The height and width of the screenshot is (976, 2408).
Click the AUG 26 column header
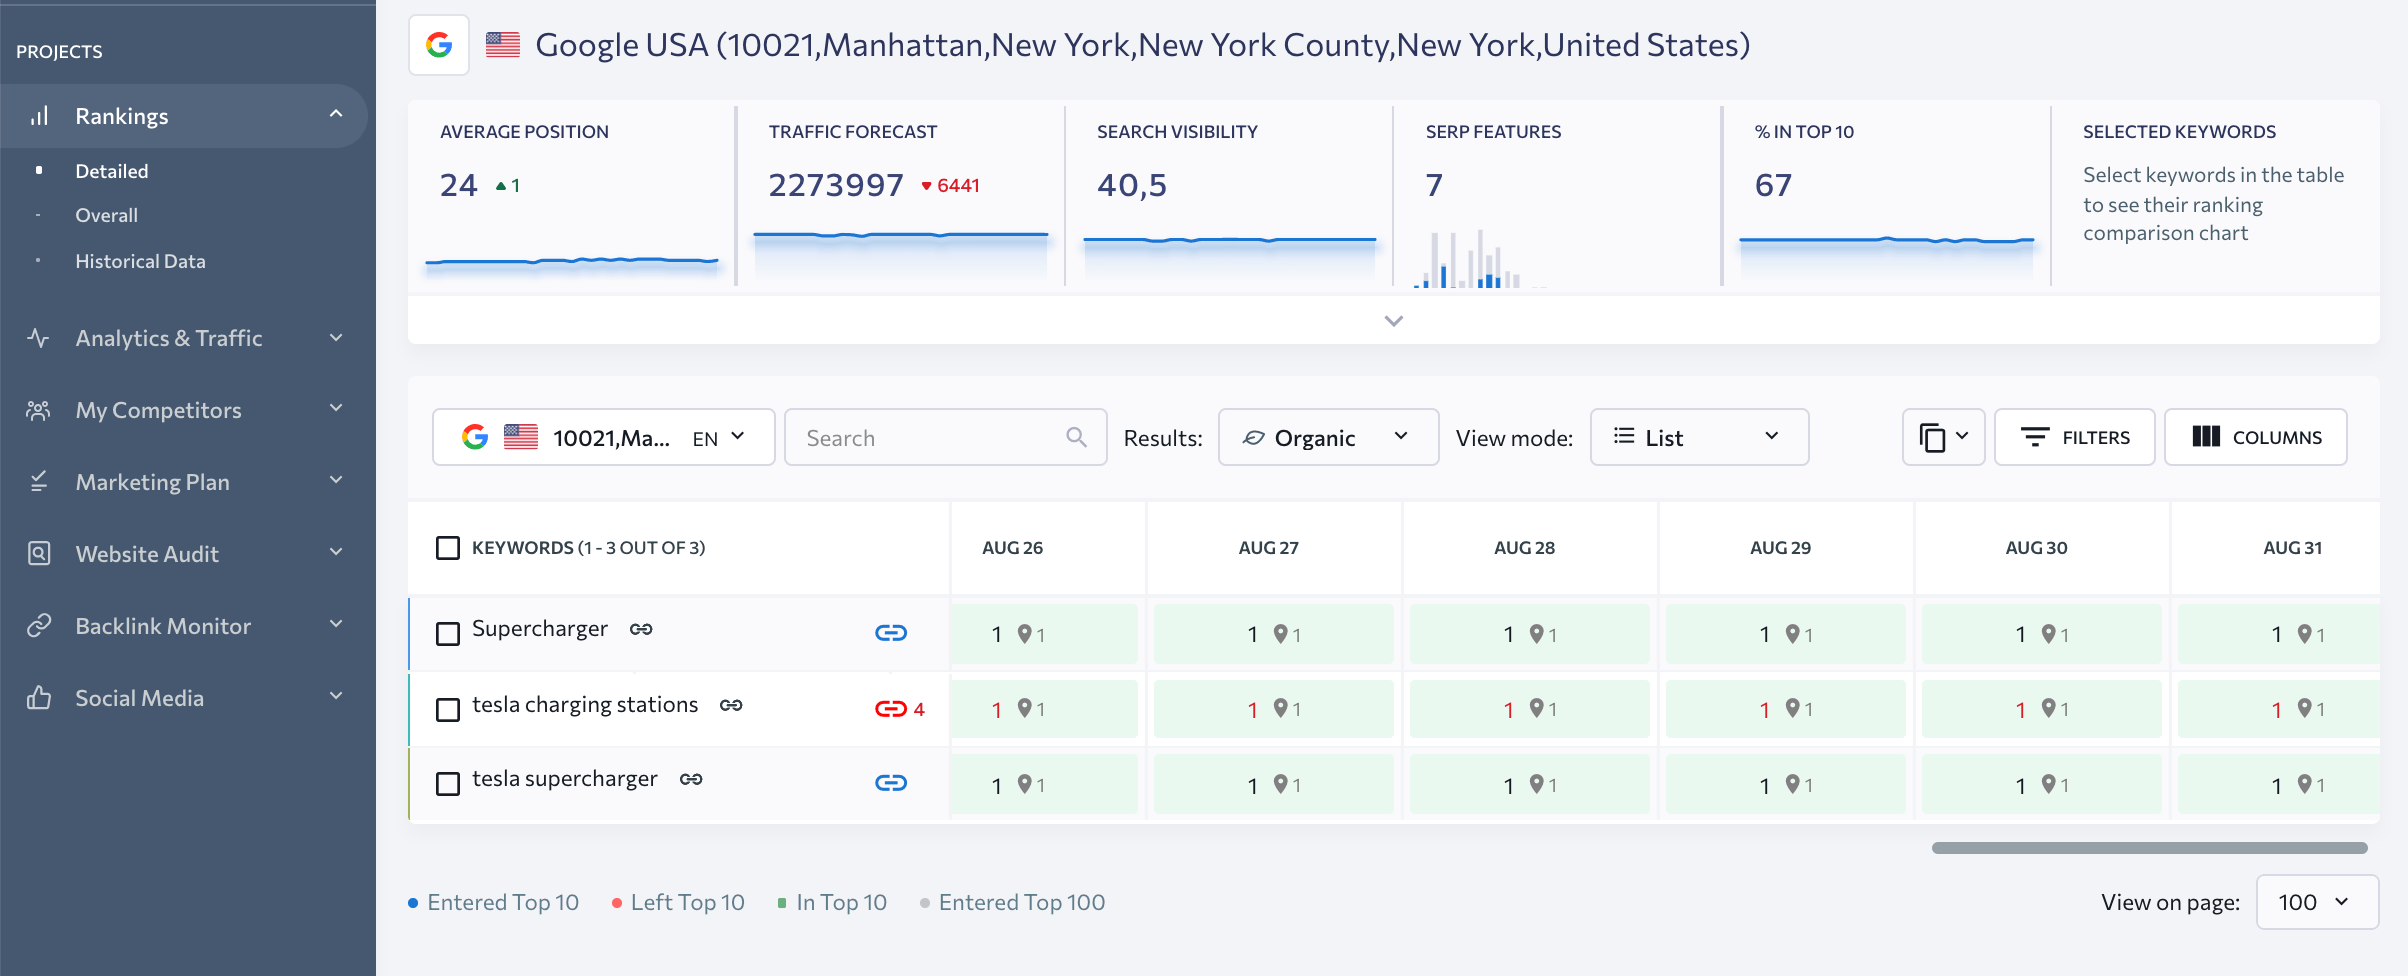1012,548
